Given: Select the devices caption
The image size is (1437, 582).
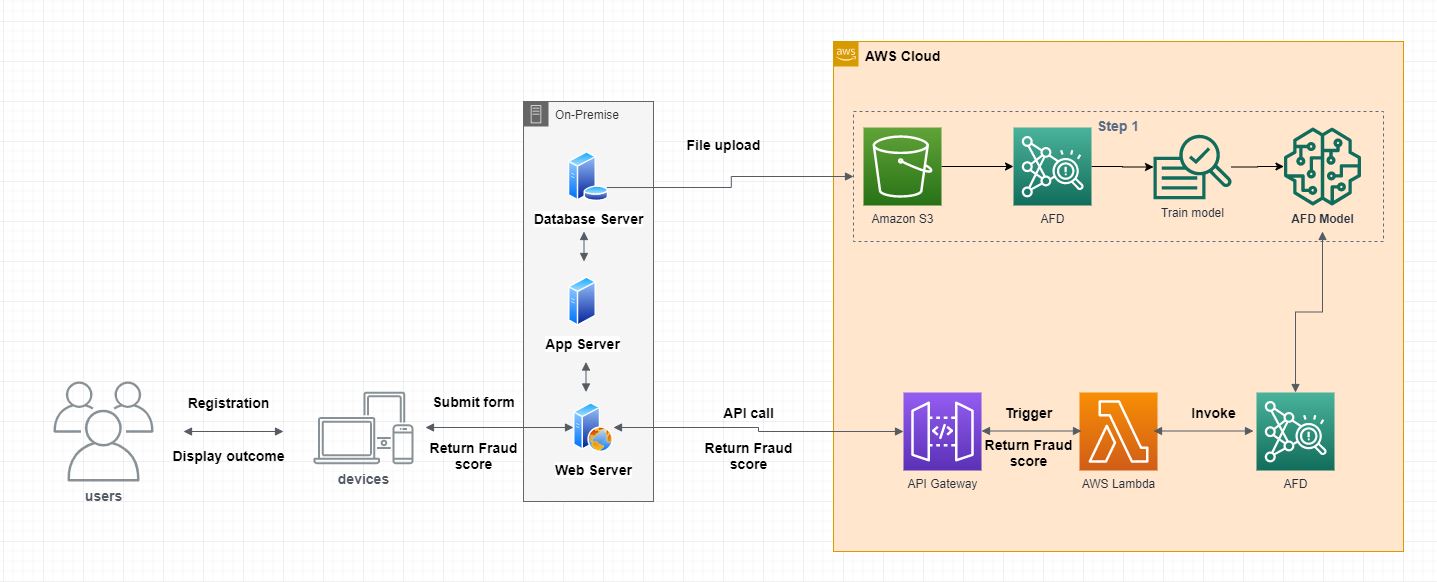Looking at the screenshot, I should pyautogui.click(x=363, y=479).
